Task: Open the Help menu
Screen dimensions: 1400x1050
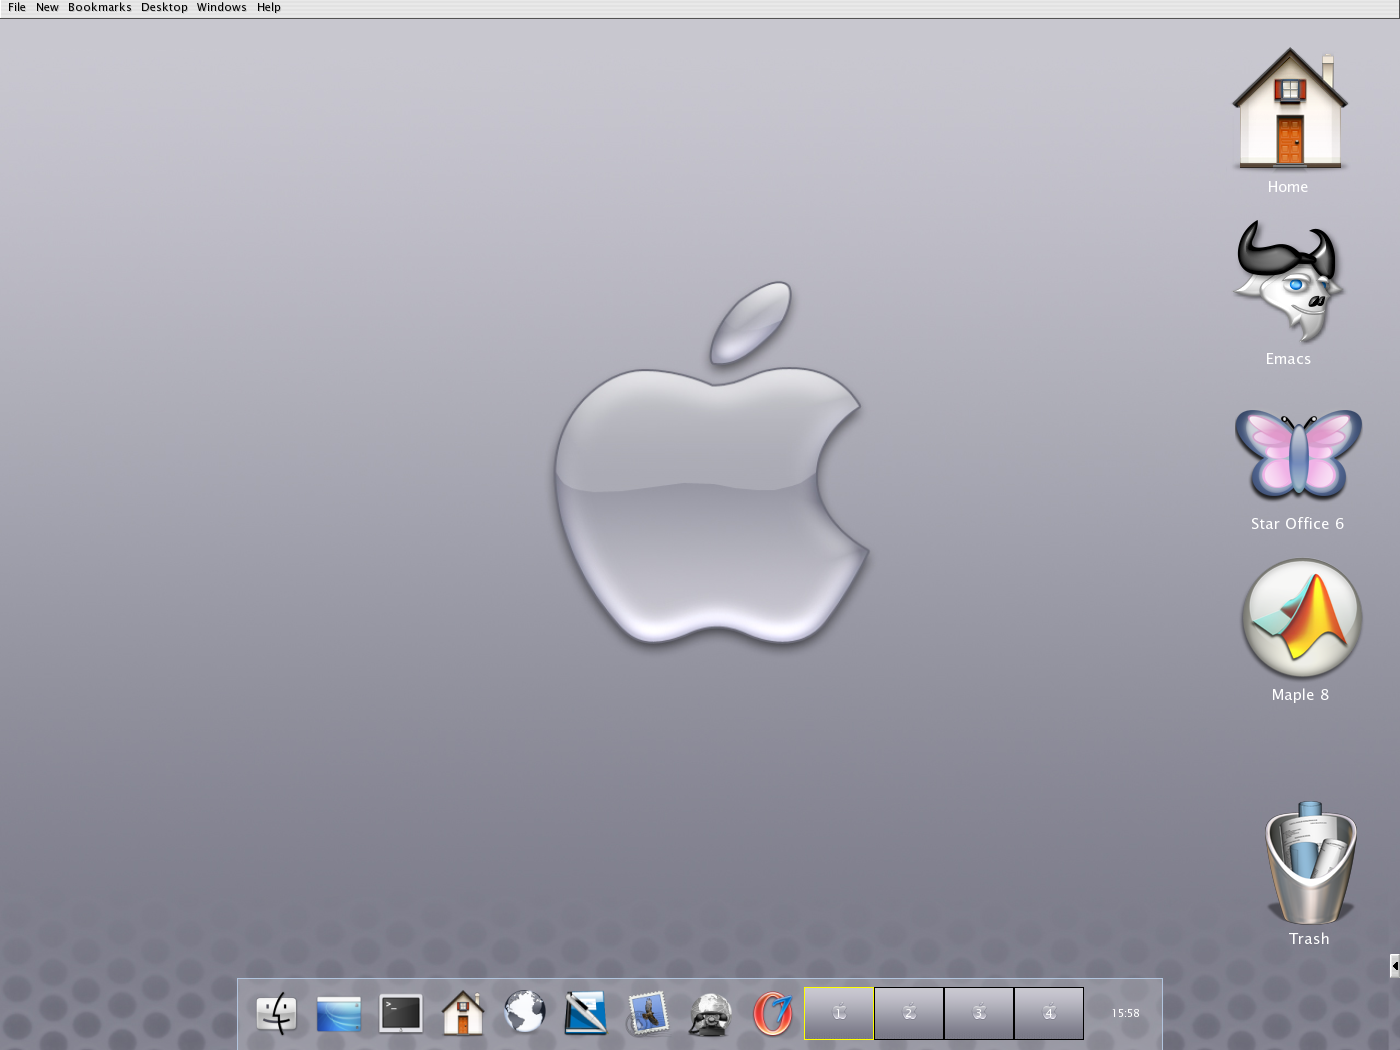Action: [269, 7]
